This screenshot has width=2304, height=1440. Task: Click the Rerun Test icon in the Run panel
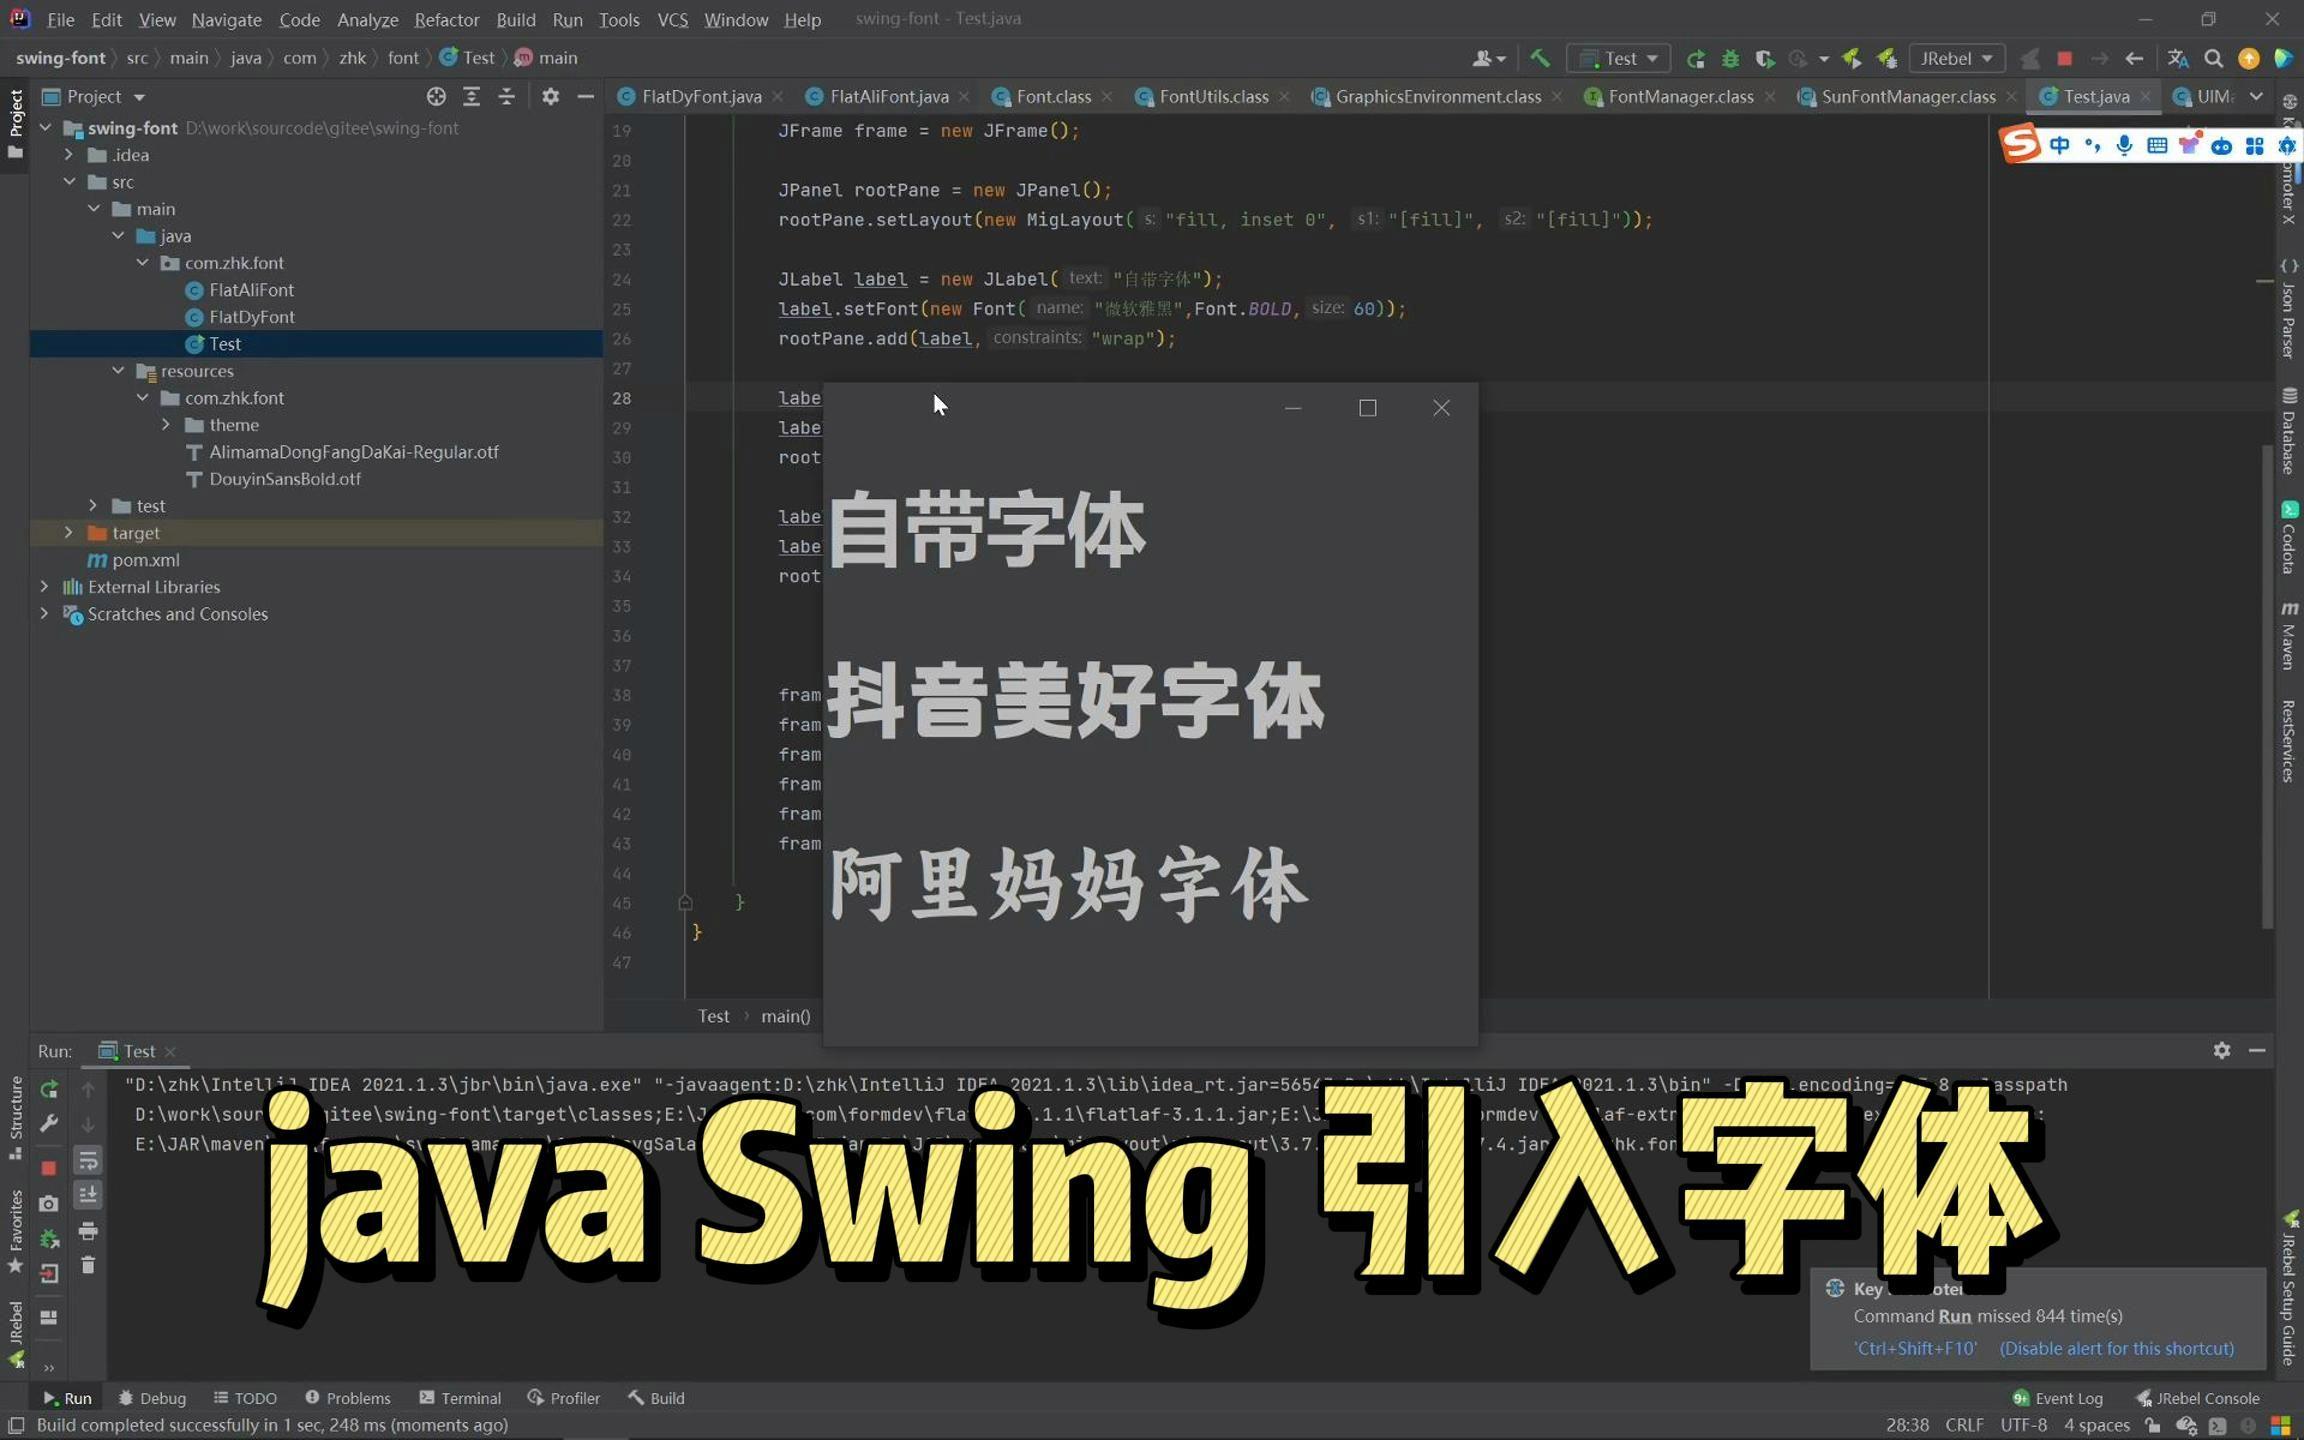(48, 1089)
